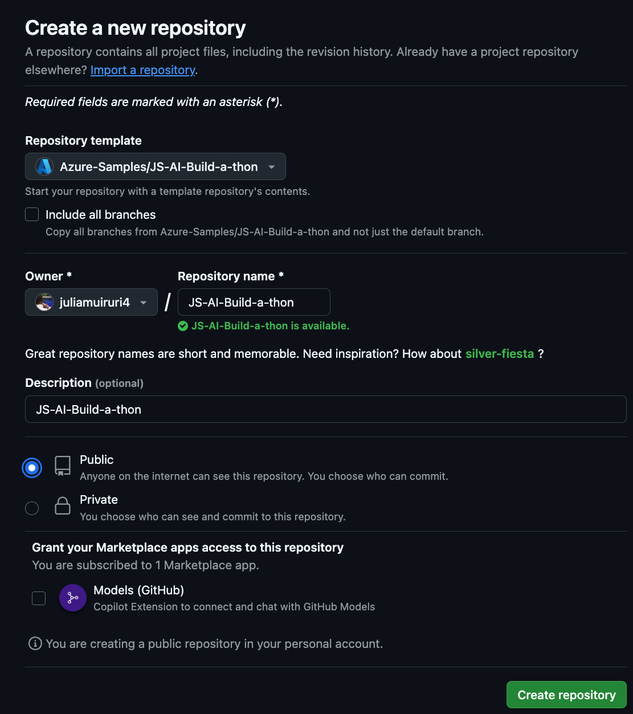Viewport: 633px width, 714px height.
Task: Select the Public radio button
Action: (x=32, y=467)
